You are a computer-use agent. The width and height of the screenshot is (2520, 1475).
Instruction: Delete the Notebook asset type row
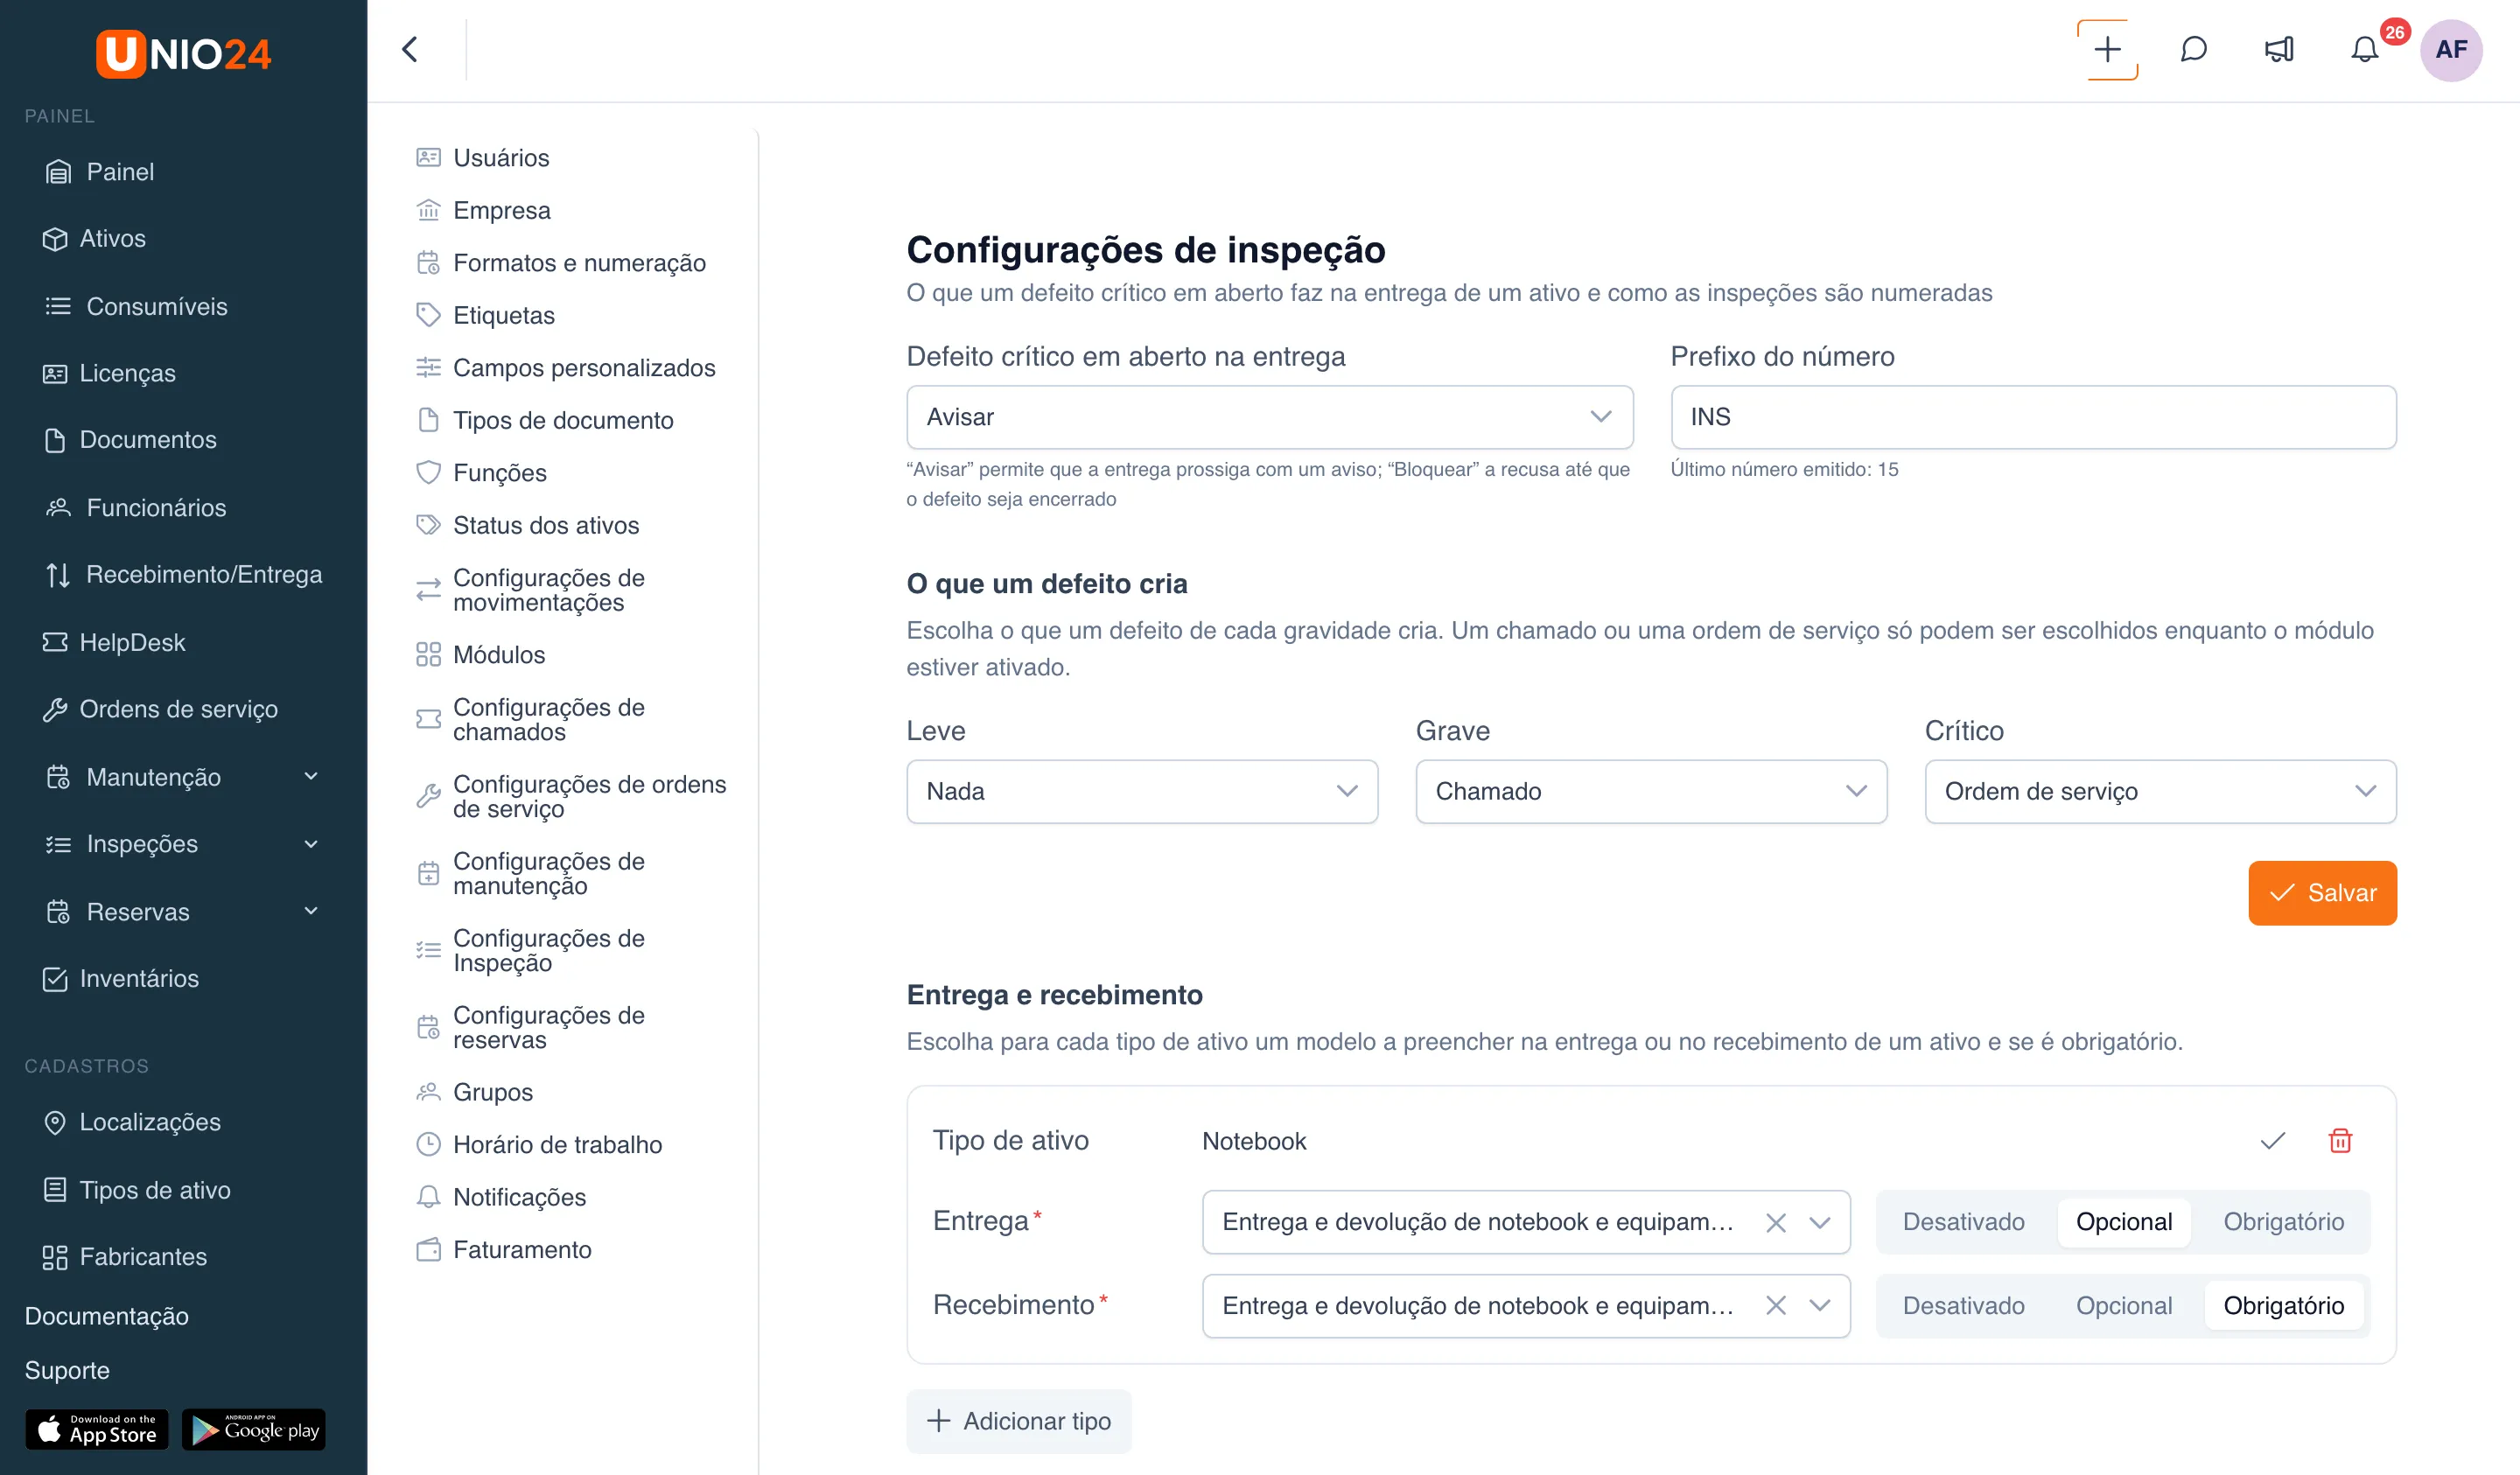click(x=2340, y=1141)
